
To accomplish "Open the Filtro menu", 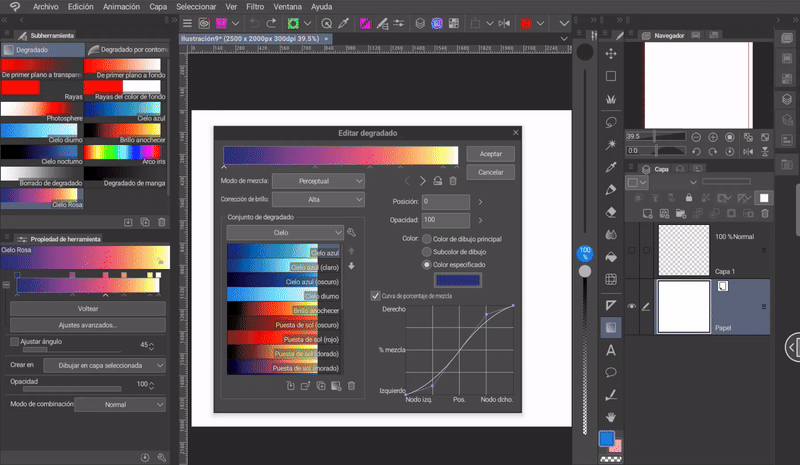I will (x=256, y=6).
